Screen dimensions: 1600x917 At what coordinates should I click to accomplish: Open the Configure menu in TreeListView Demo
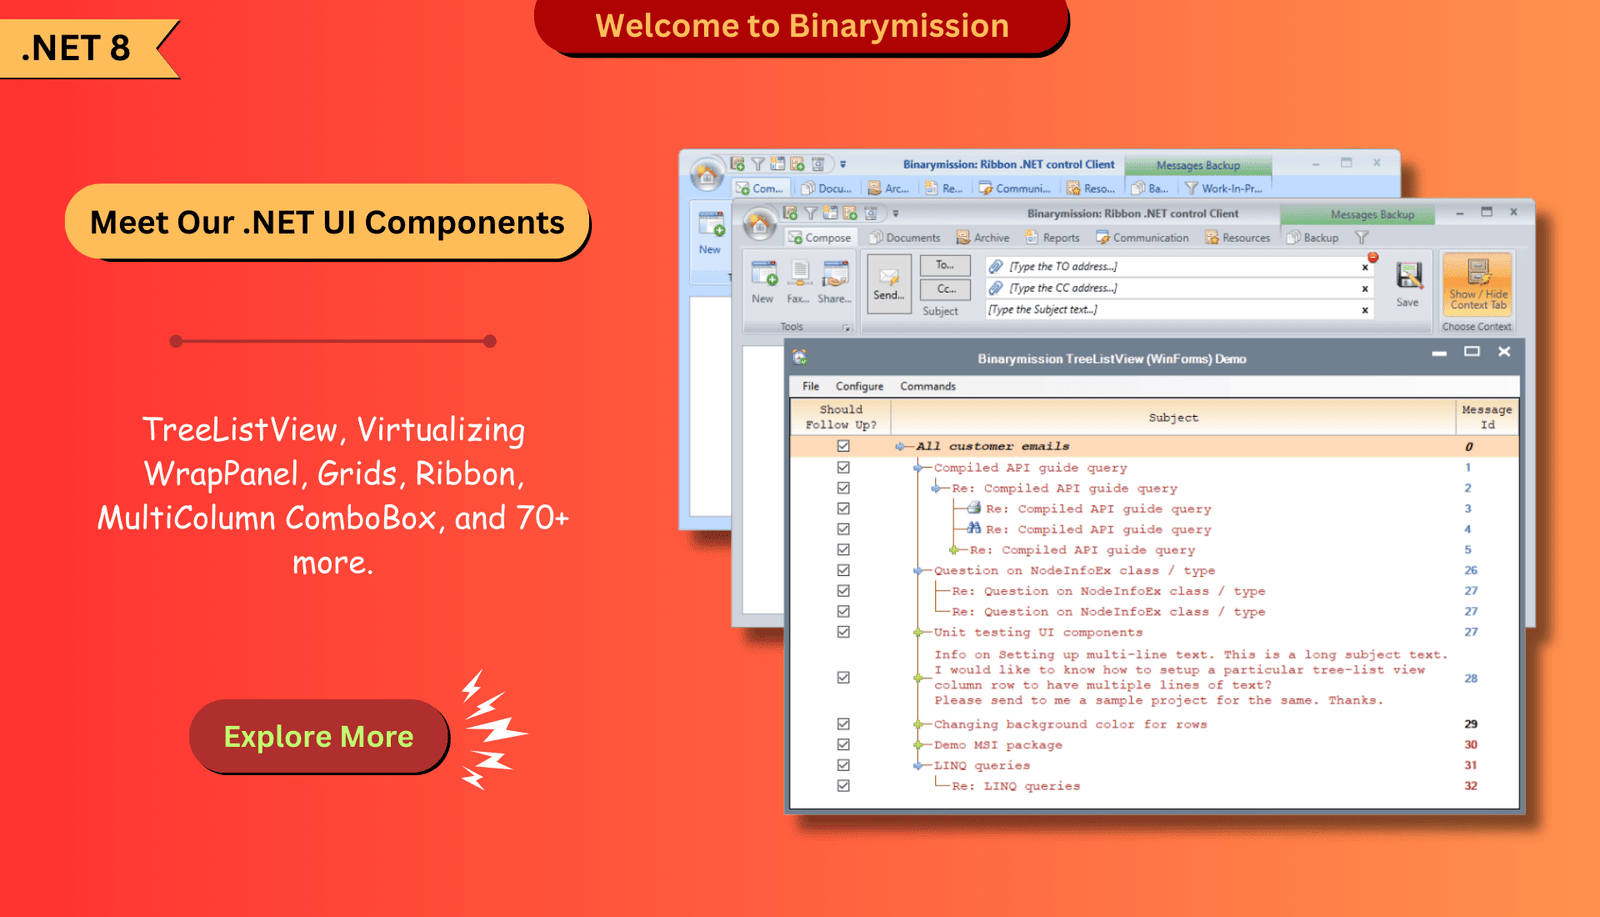(x=859, y=386)
